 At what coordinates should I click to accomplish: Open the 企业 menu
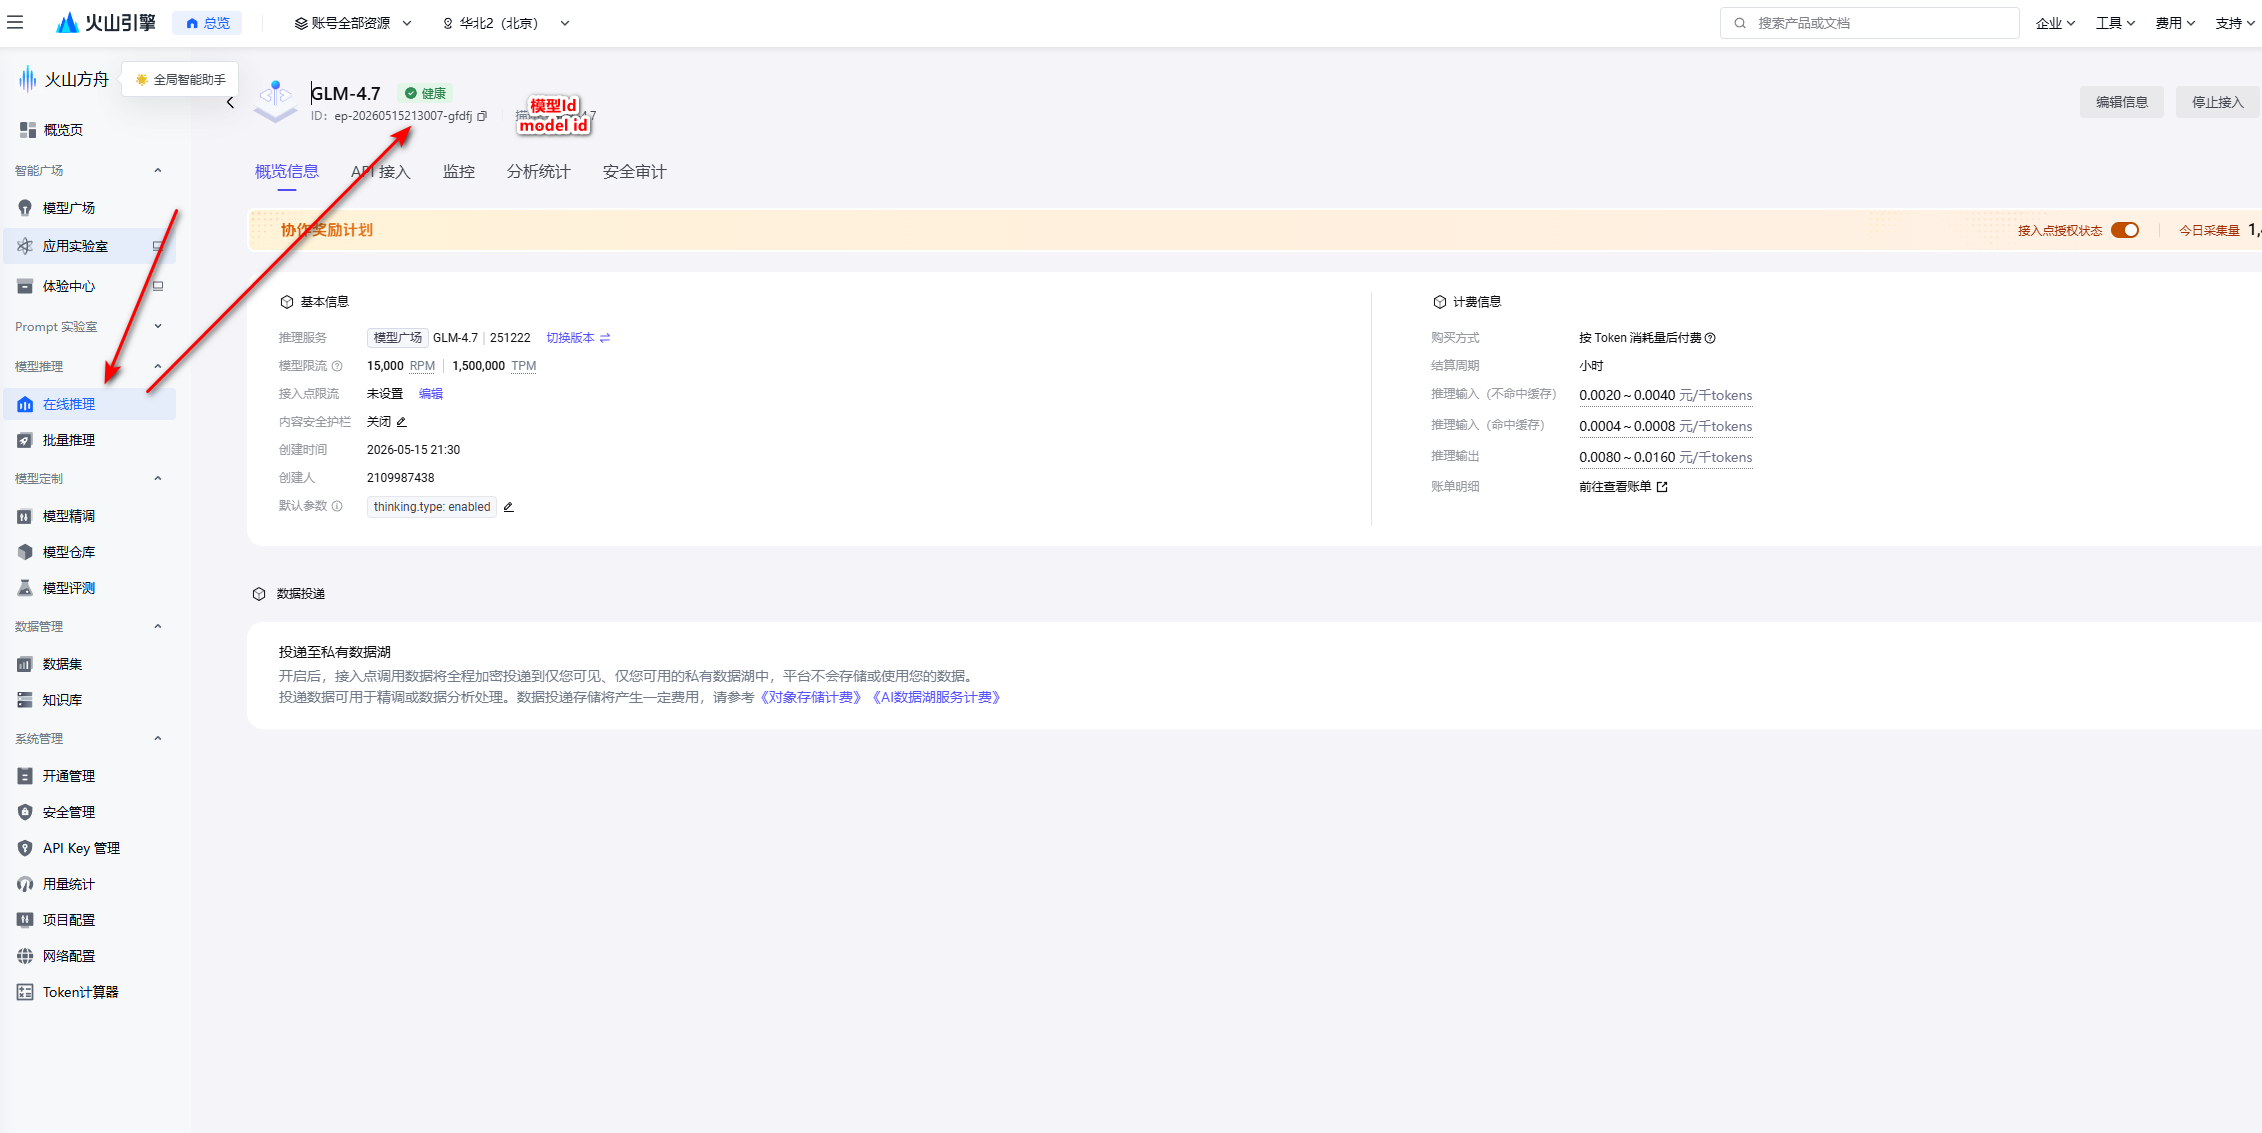(2055, 23)
